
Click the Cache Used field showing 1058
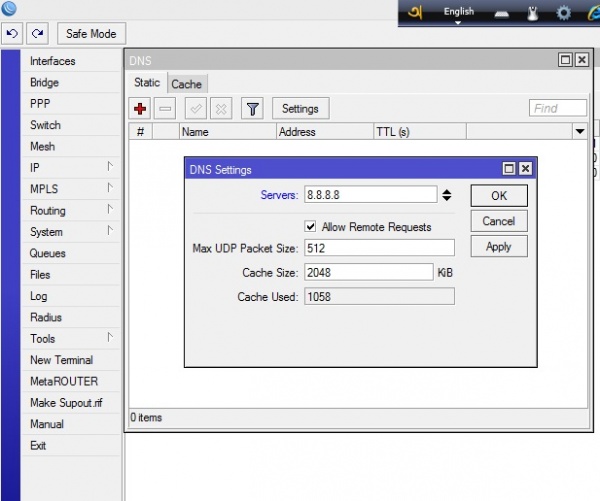point(379,297)
